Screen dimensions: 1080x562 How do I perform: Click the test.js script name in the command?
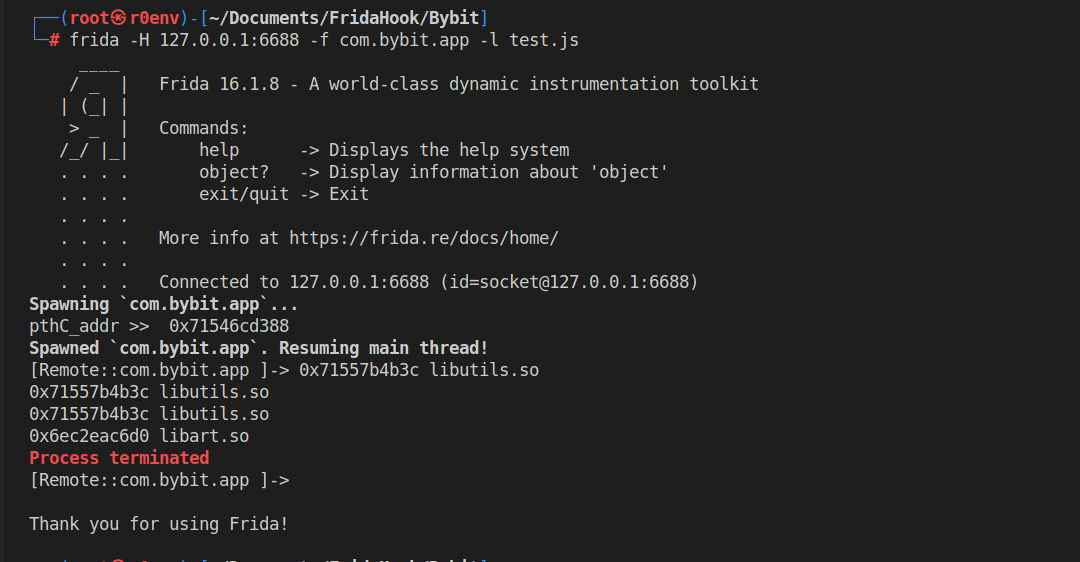pos(544,40)
